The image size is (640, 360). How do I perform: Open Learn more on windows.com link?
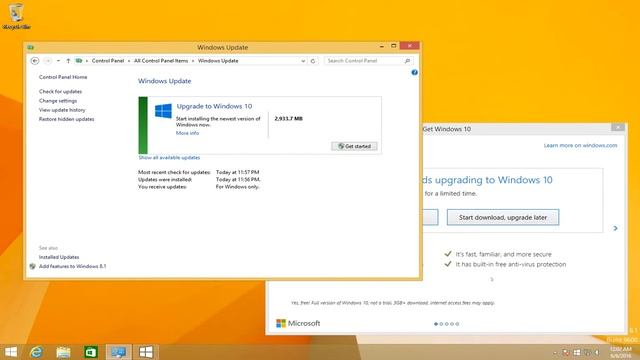[x=580, y=145]
